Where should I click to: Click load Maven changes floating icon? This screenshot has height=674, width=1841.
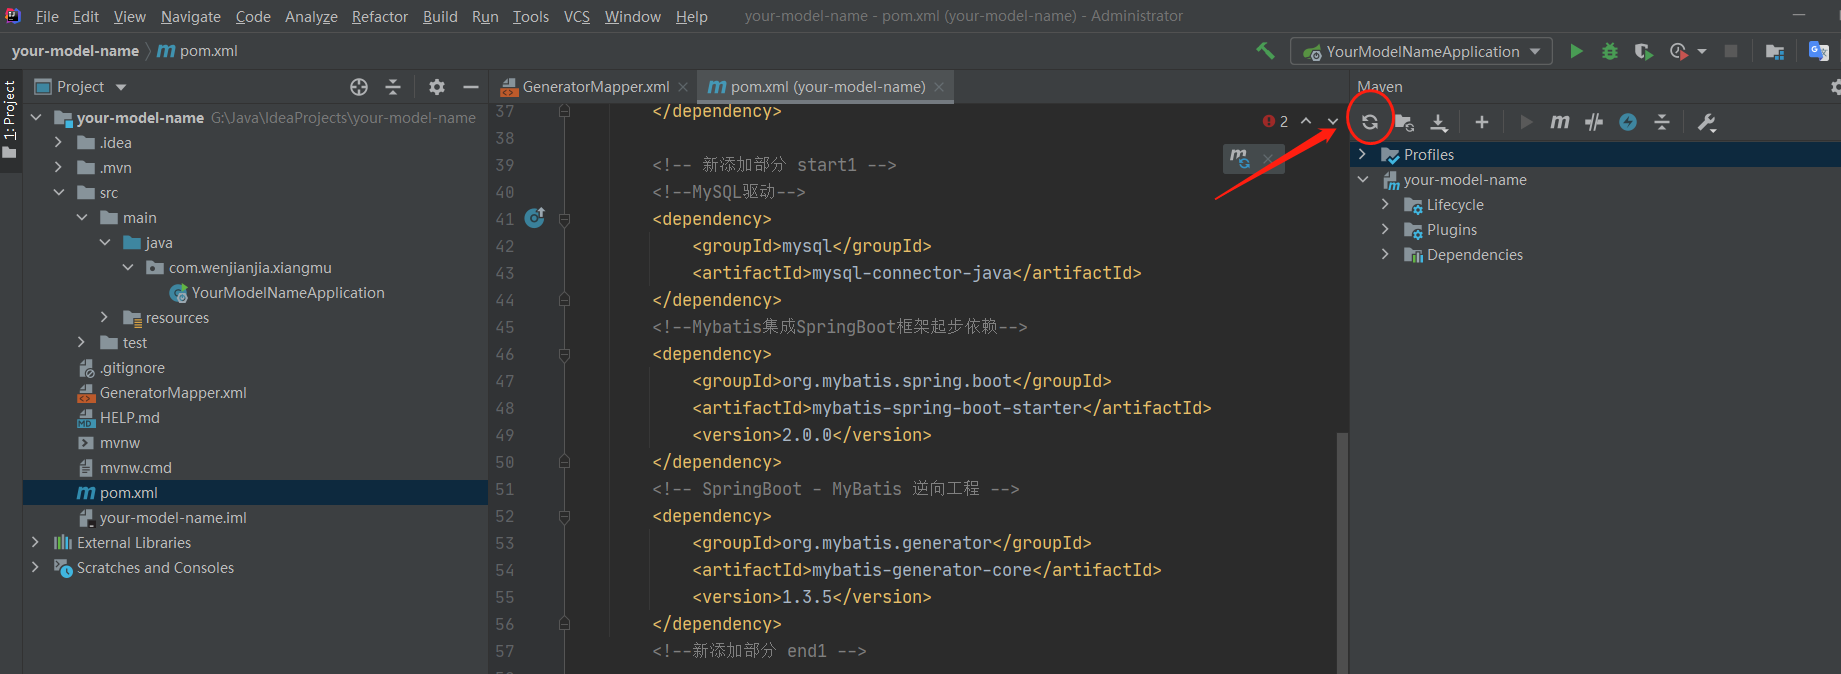click(x=1240, y=158)
